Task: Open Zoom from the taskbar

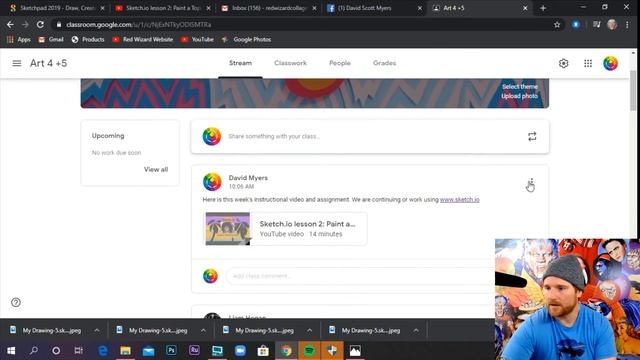Action: [x=240, y=351]
